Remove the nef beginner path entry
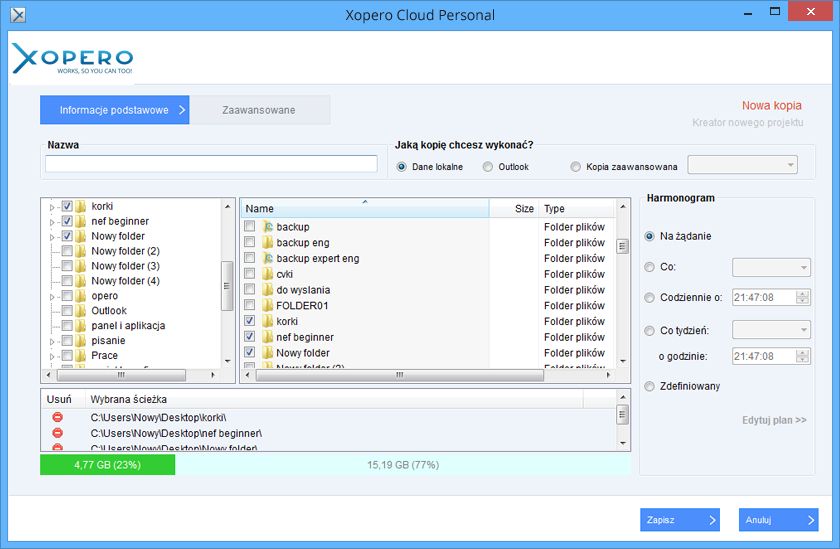 57,433
